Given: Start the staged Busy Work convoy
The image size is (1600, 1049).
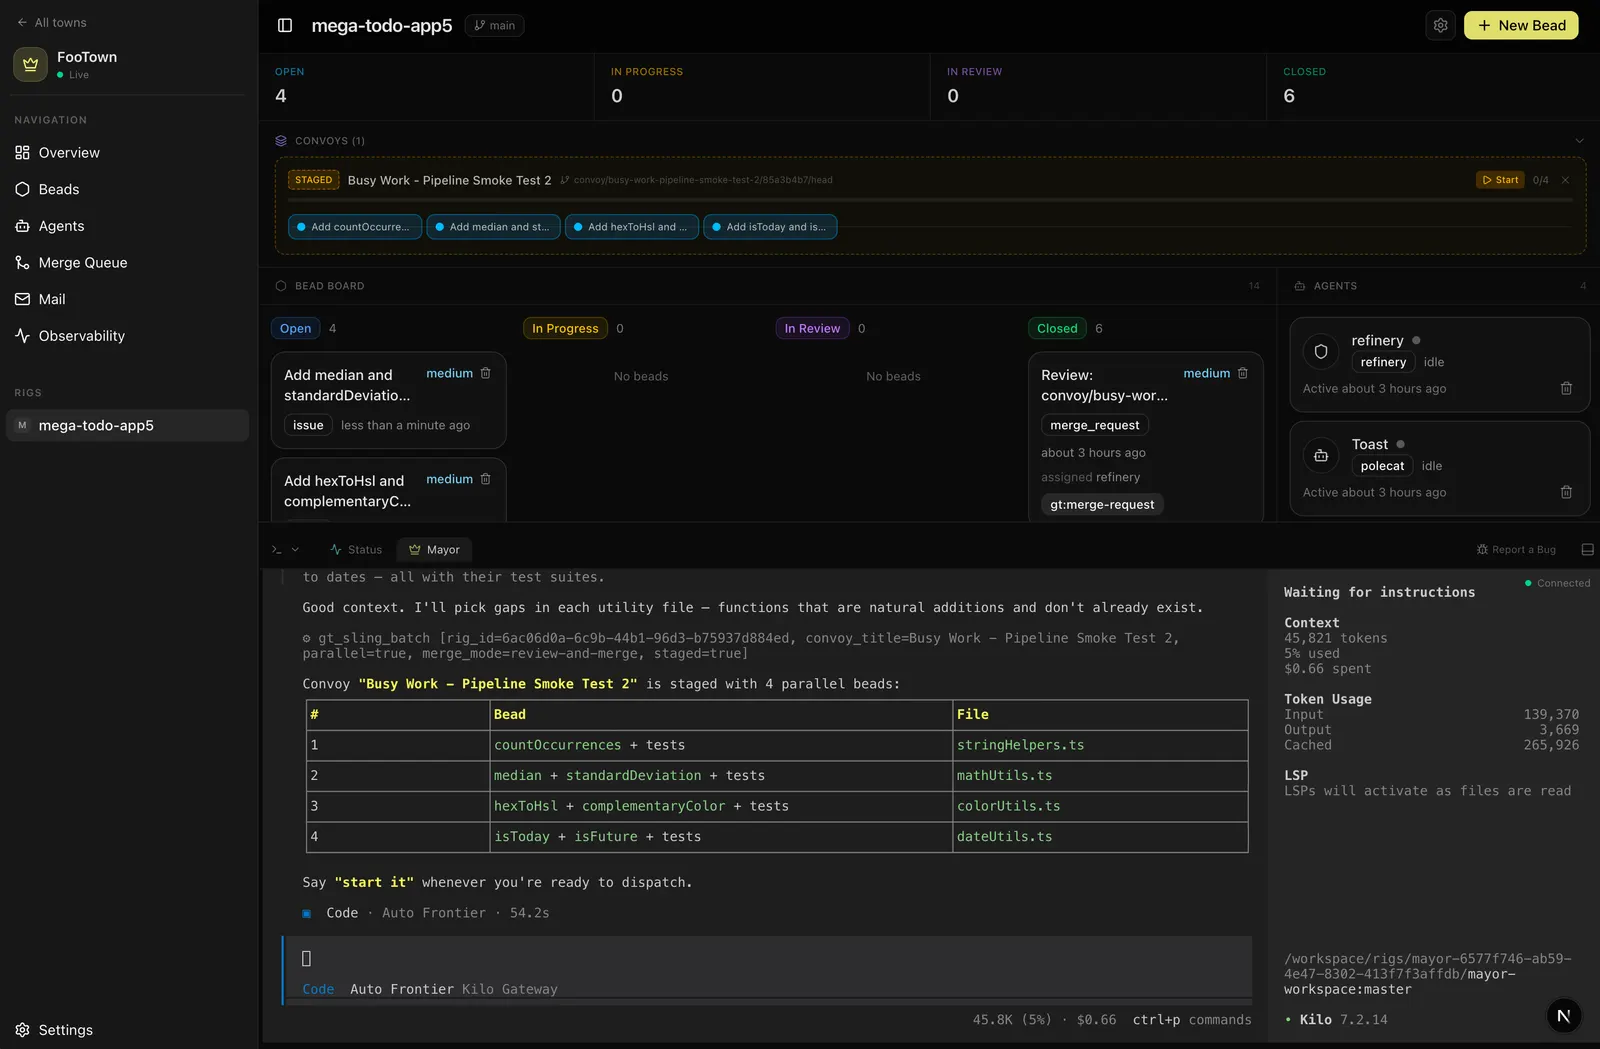Looking at the screenshot, I should click(x=1500, y=180).
